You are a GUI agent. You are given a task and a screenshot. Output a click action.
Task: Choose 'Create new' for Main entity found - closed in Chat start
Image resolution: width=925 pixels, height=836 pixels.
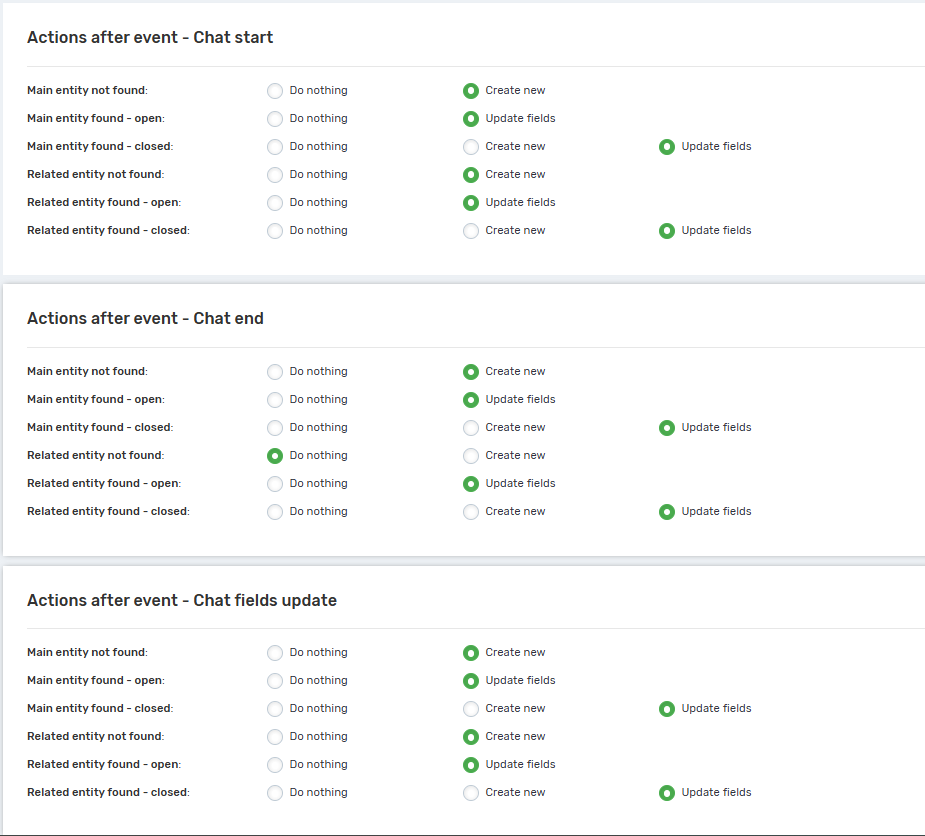[x=471, y=147]
